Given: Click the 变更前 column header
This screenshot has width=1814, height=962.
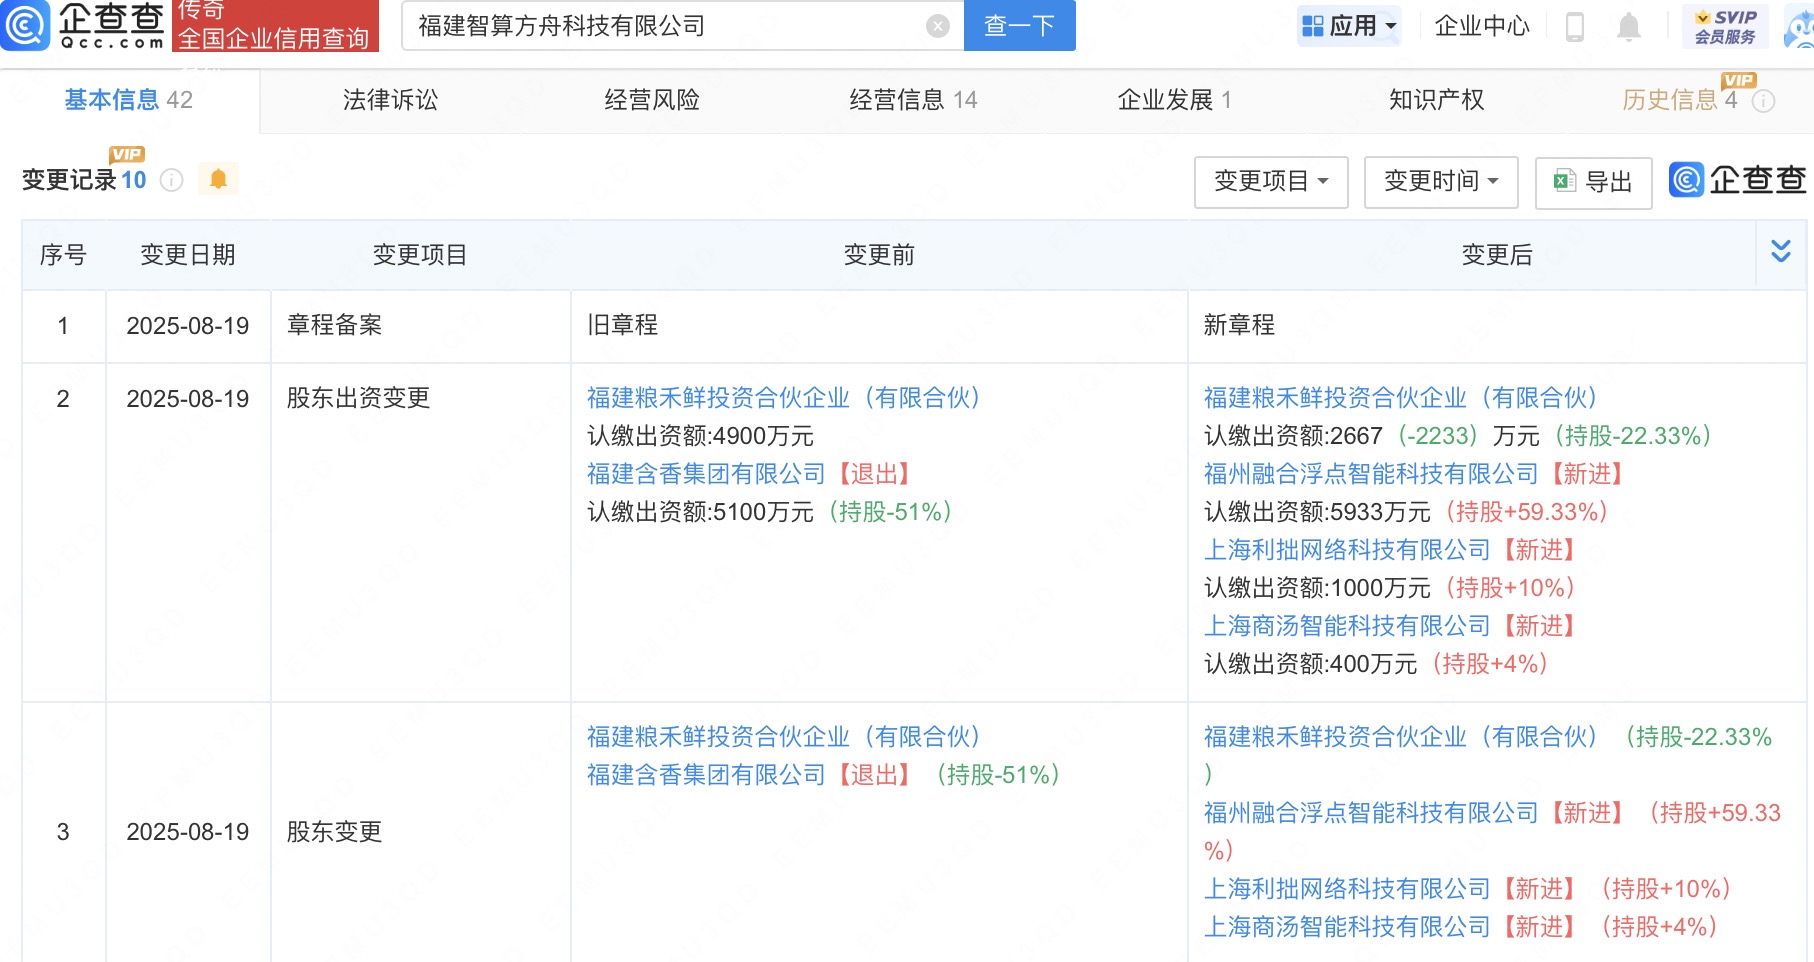Looking at the screenshot, I should tap(879, 255).
